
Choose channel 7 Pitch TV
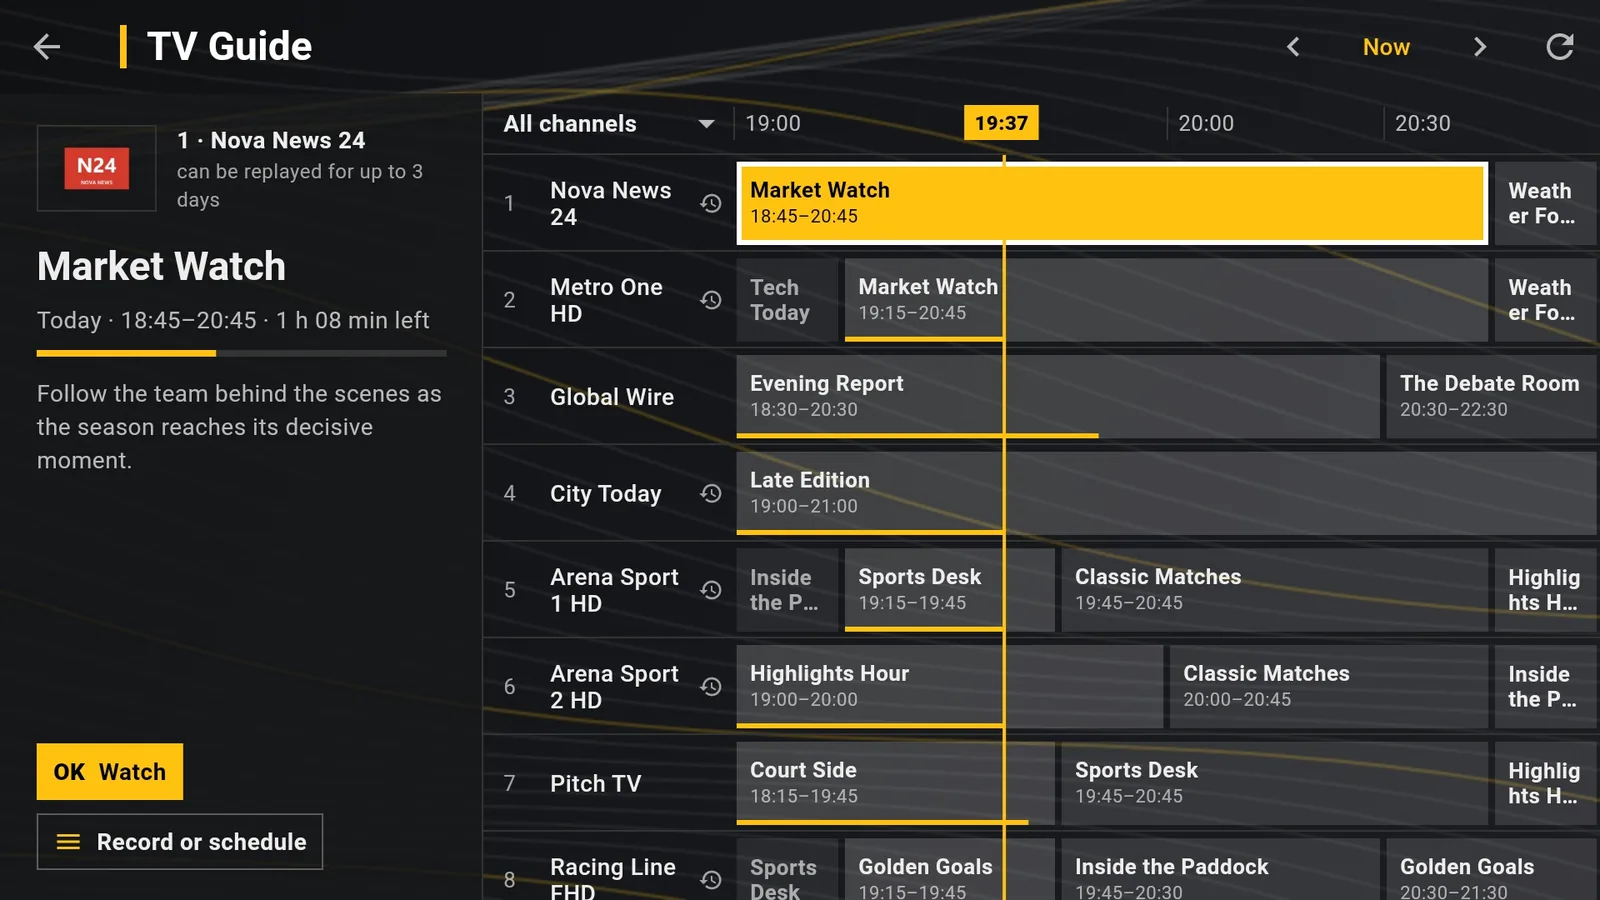click(x=608, y=783)
